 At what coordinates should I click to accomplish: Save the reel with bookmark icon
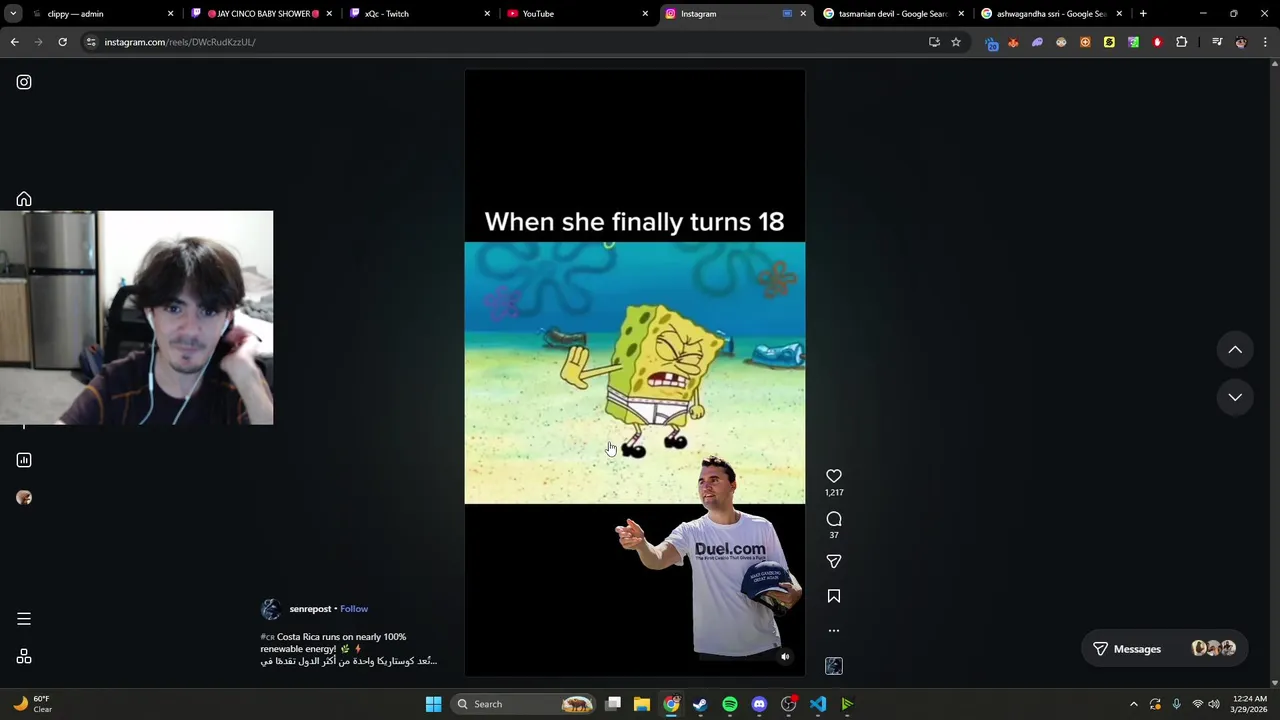point(834,596)
